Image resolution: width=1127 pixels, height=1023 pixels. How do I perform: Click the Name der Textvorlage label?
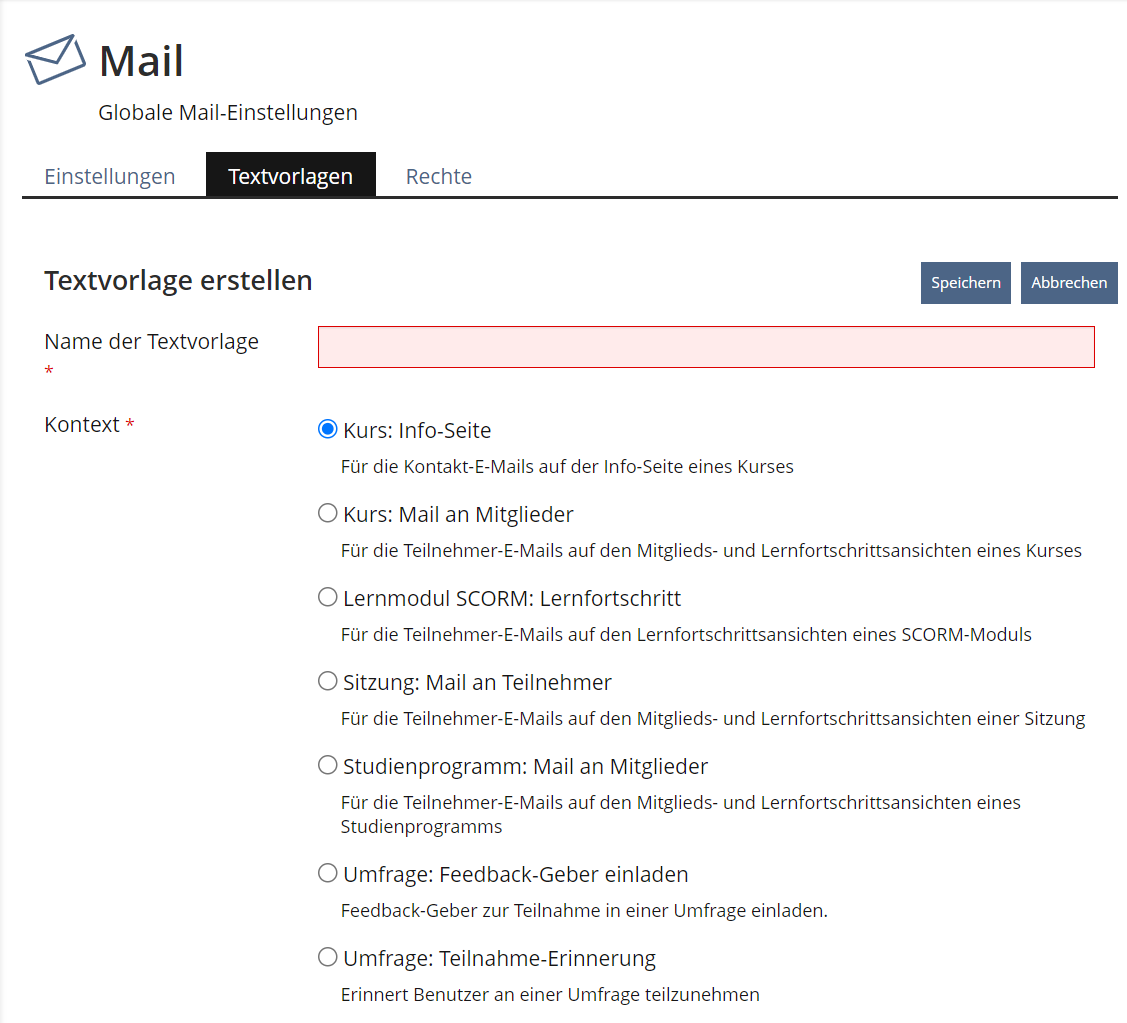(x=151, y=342)
